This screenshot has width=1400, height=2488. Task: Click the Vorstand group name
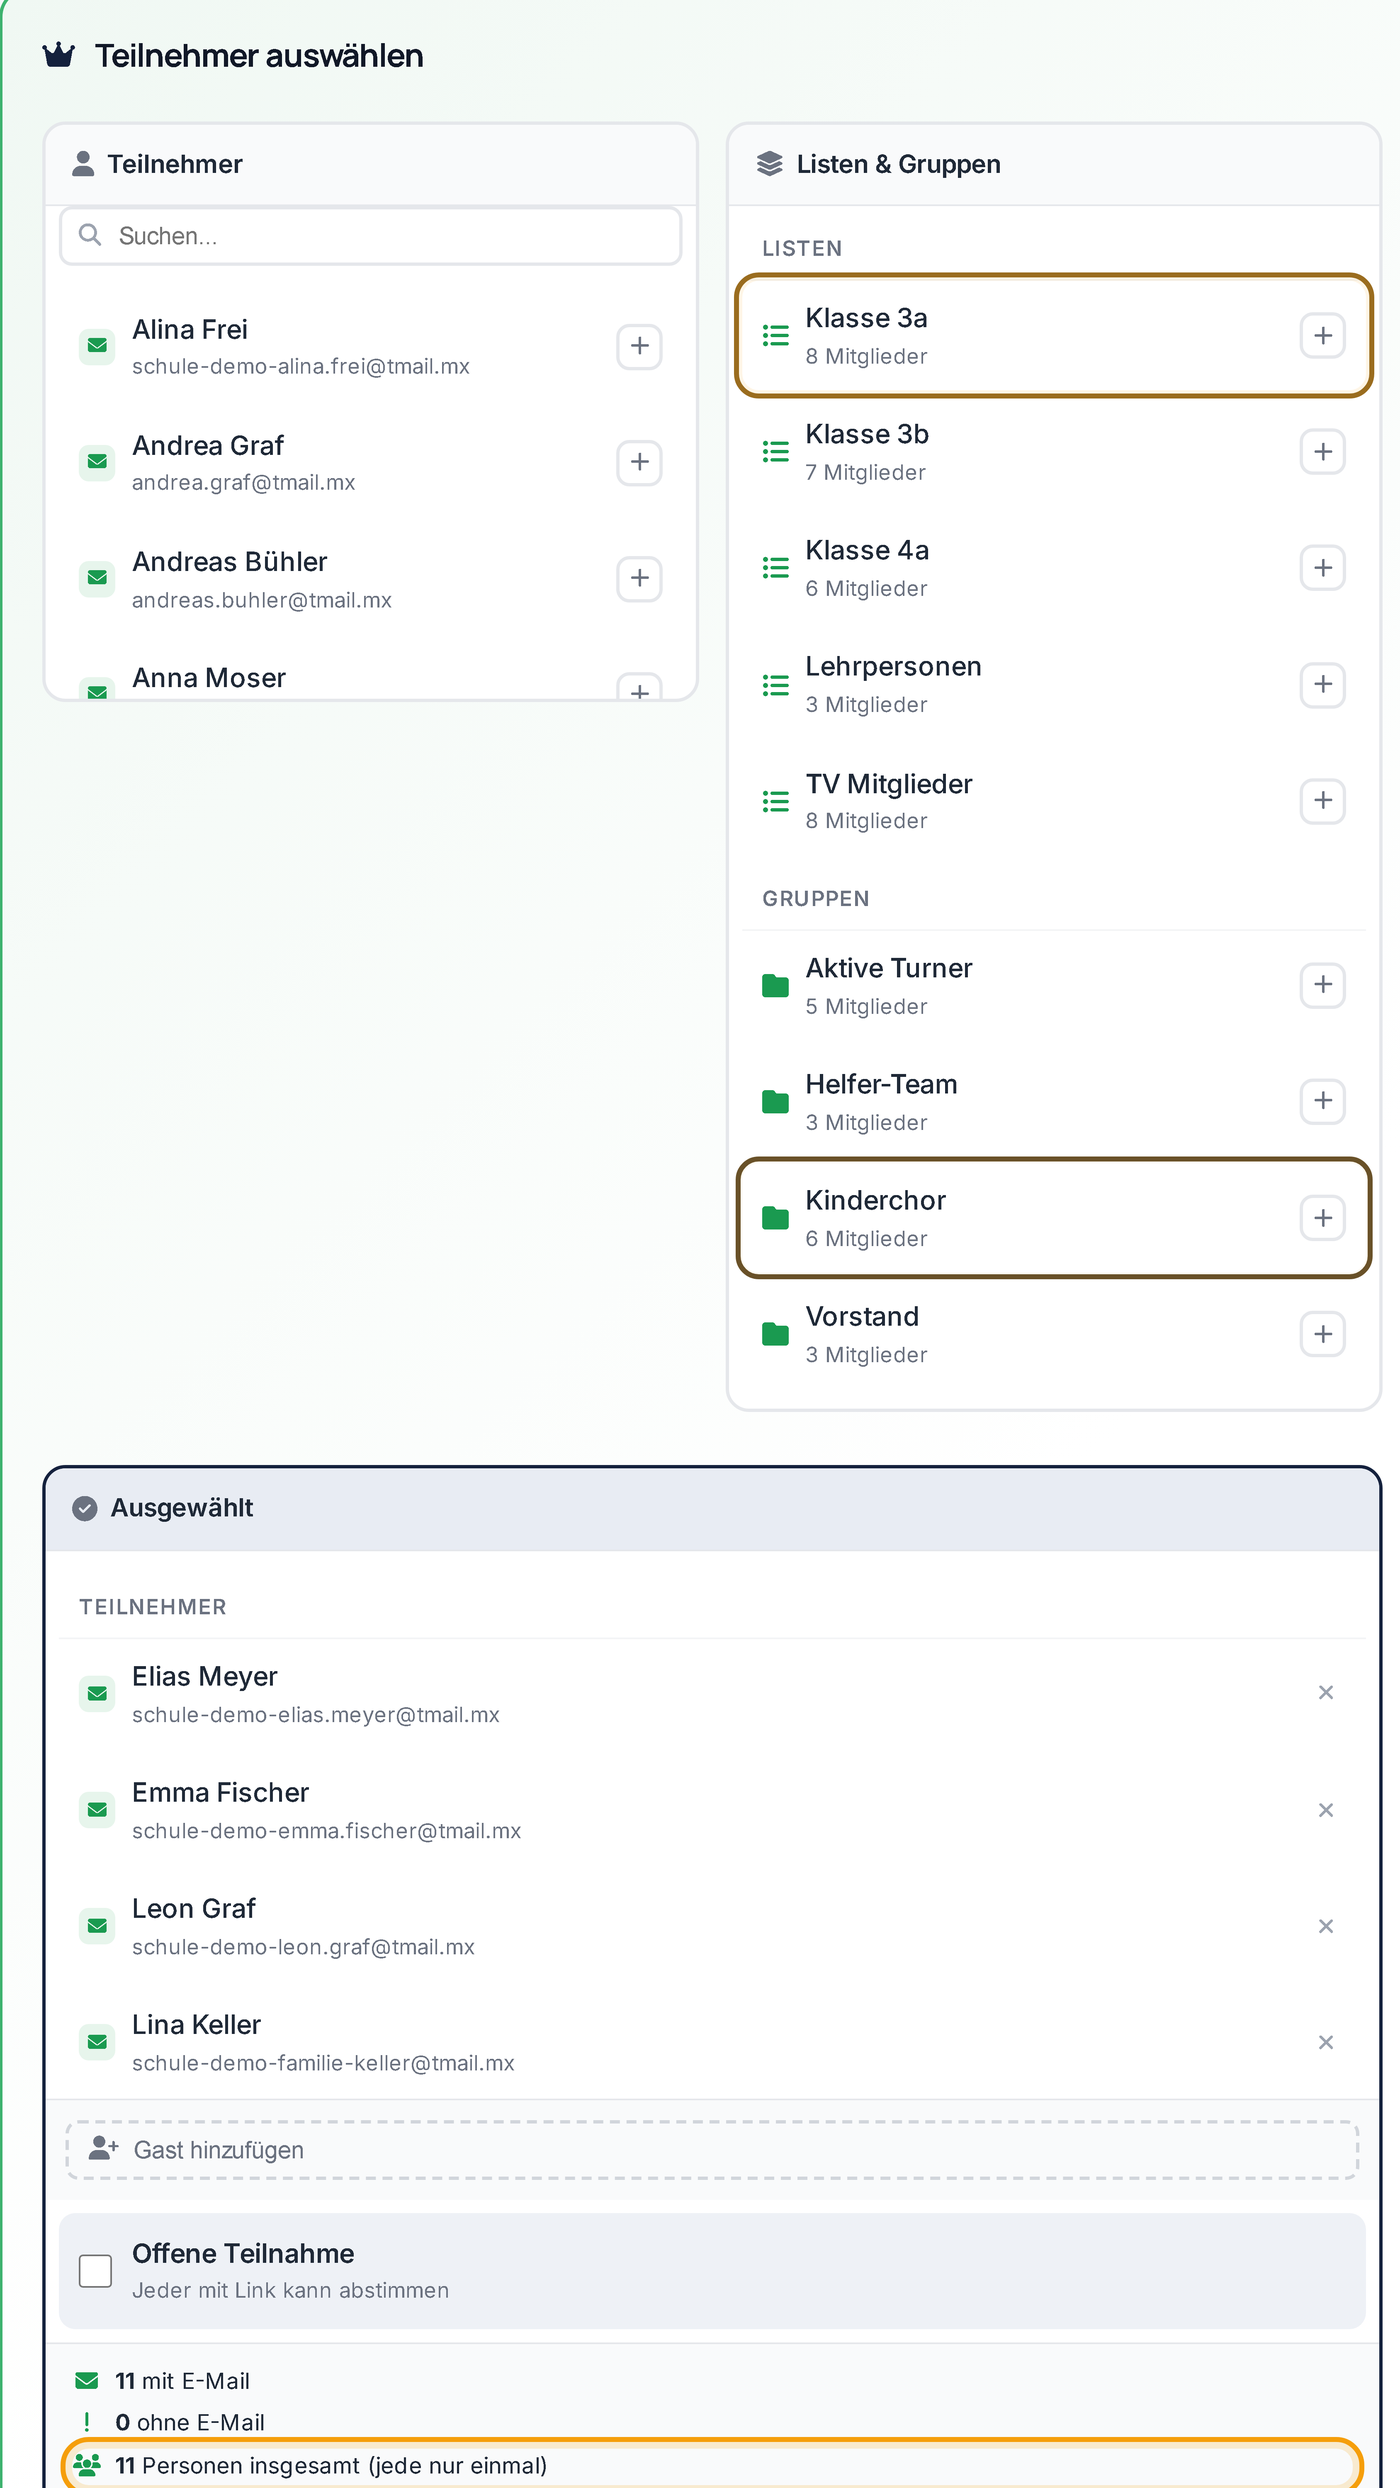coord(862,1317)
